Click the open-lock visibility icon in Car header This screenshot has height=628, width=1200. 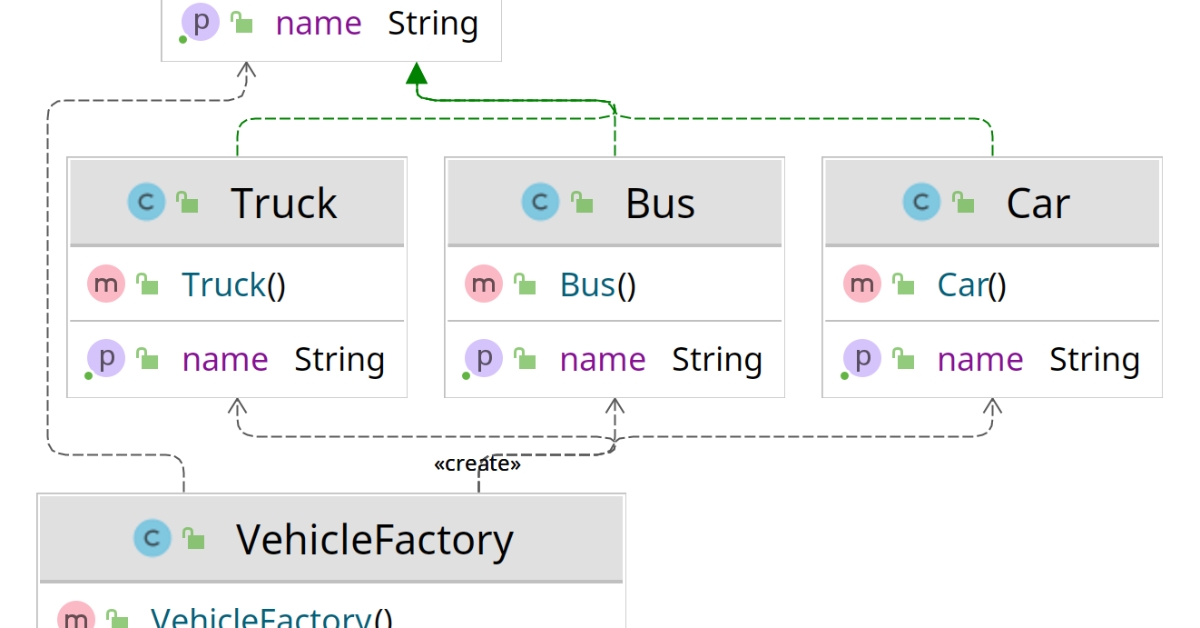[963, 202]
